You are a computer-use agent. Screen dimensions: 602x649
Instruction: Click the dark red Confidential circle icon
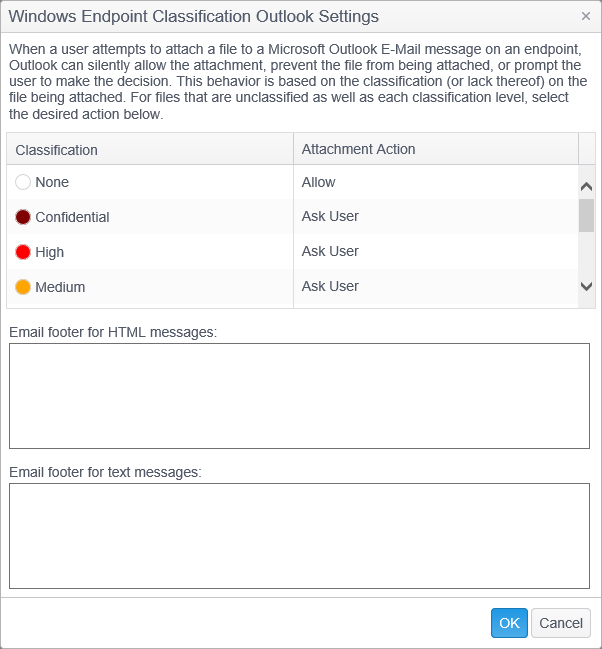click(23, 217)
